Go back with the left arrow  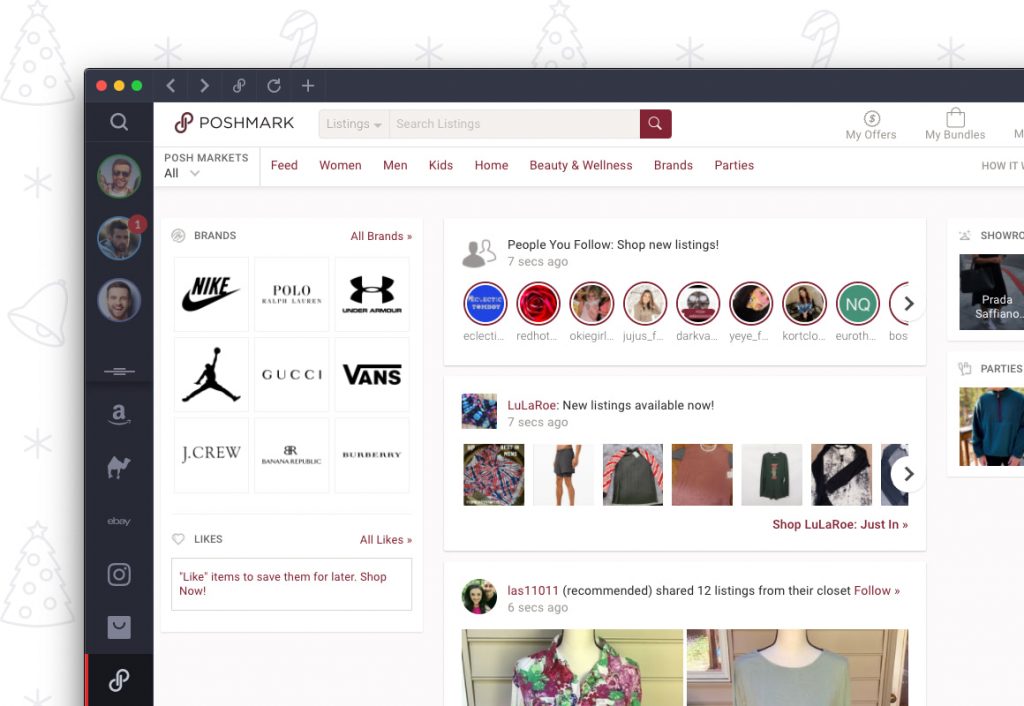pos(170,86)
